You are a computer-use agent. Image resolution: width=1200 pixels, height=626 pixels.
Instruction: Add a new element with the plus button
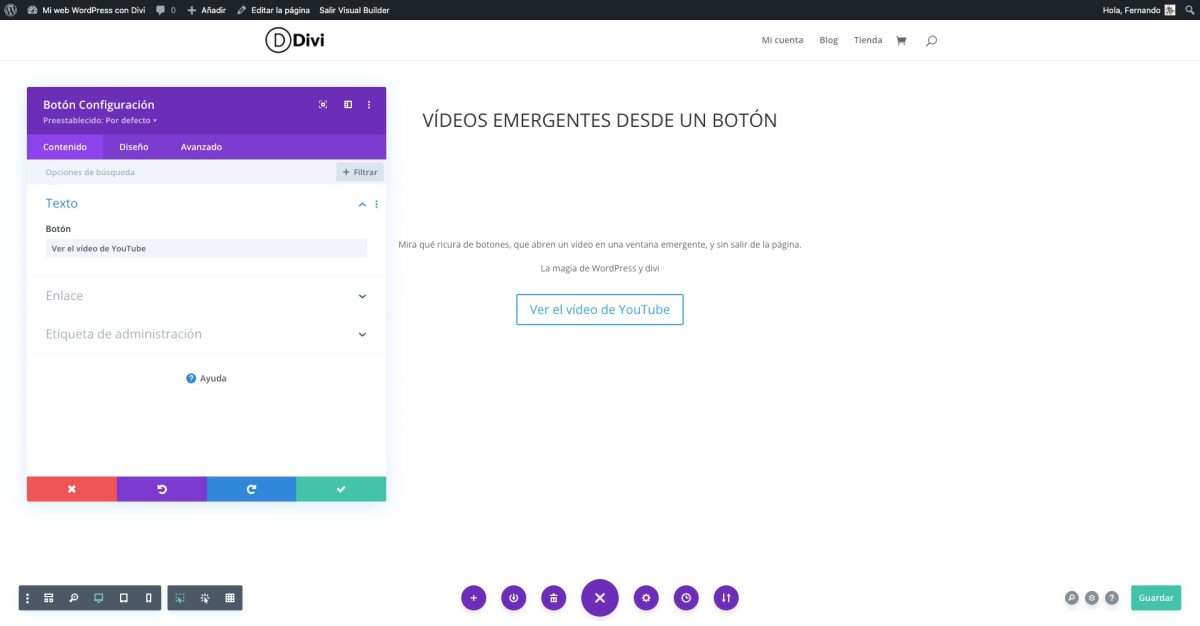pos(473,597)
